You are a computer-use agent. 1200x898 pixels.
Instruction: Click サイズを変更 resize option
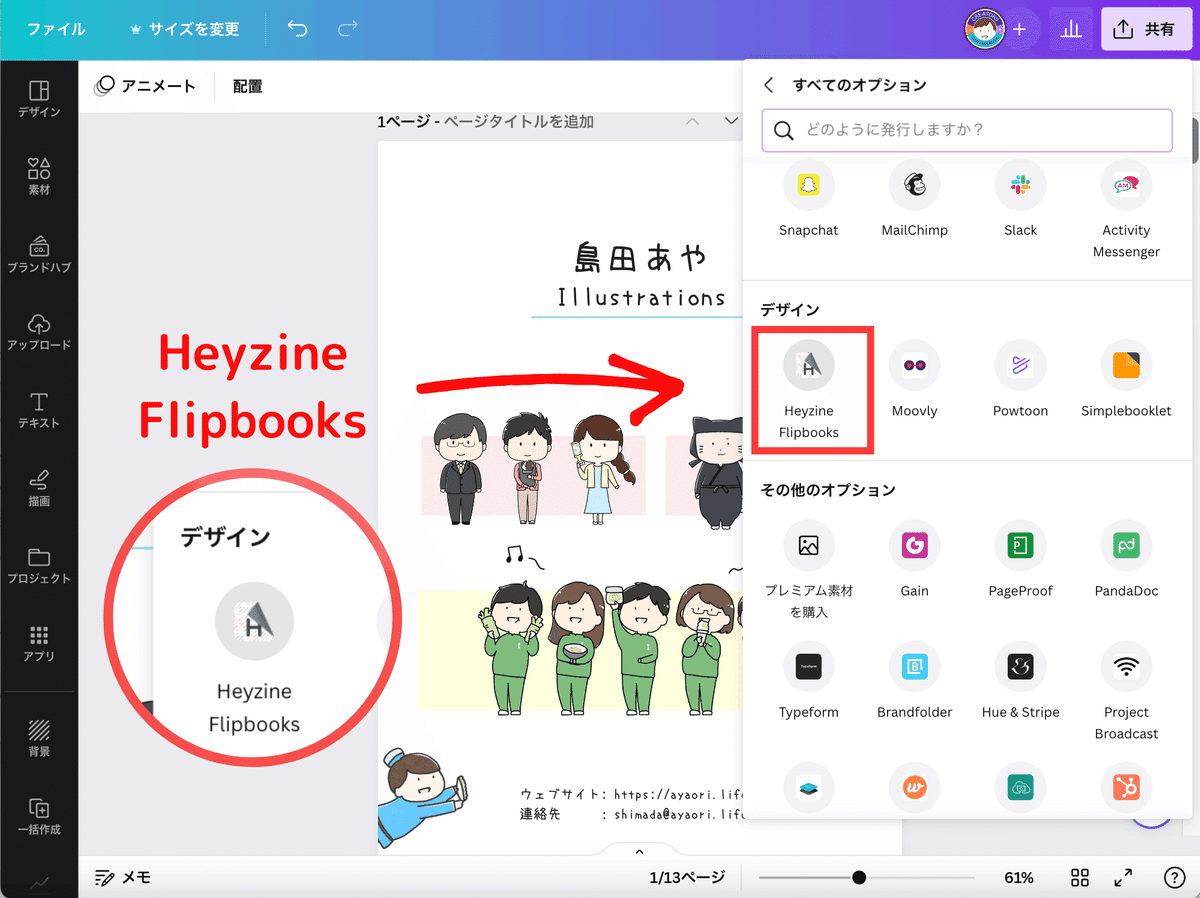[185, 29]
